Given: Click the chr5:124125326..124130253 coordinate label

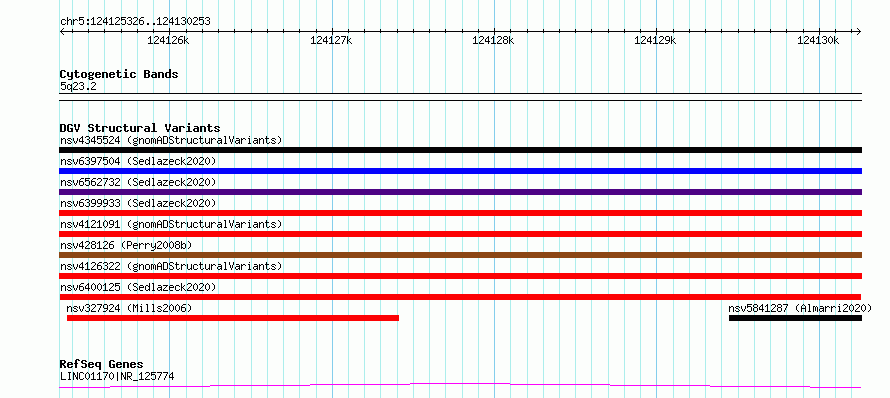Looking at the screenshot, I should (x=135, y=22).
